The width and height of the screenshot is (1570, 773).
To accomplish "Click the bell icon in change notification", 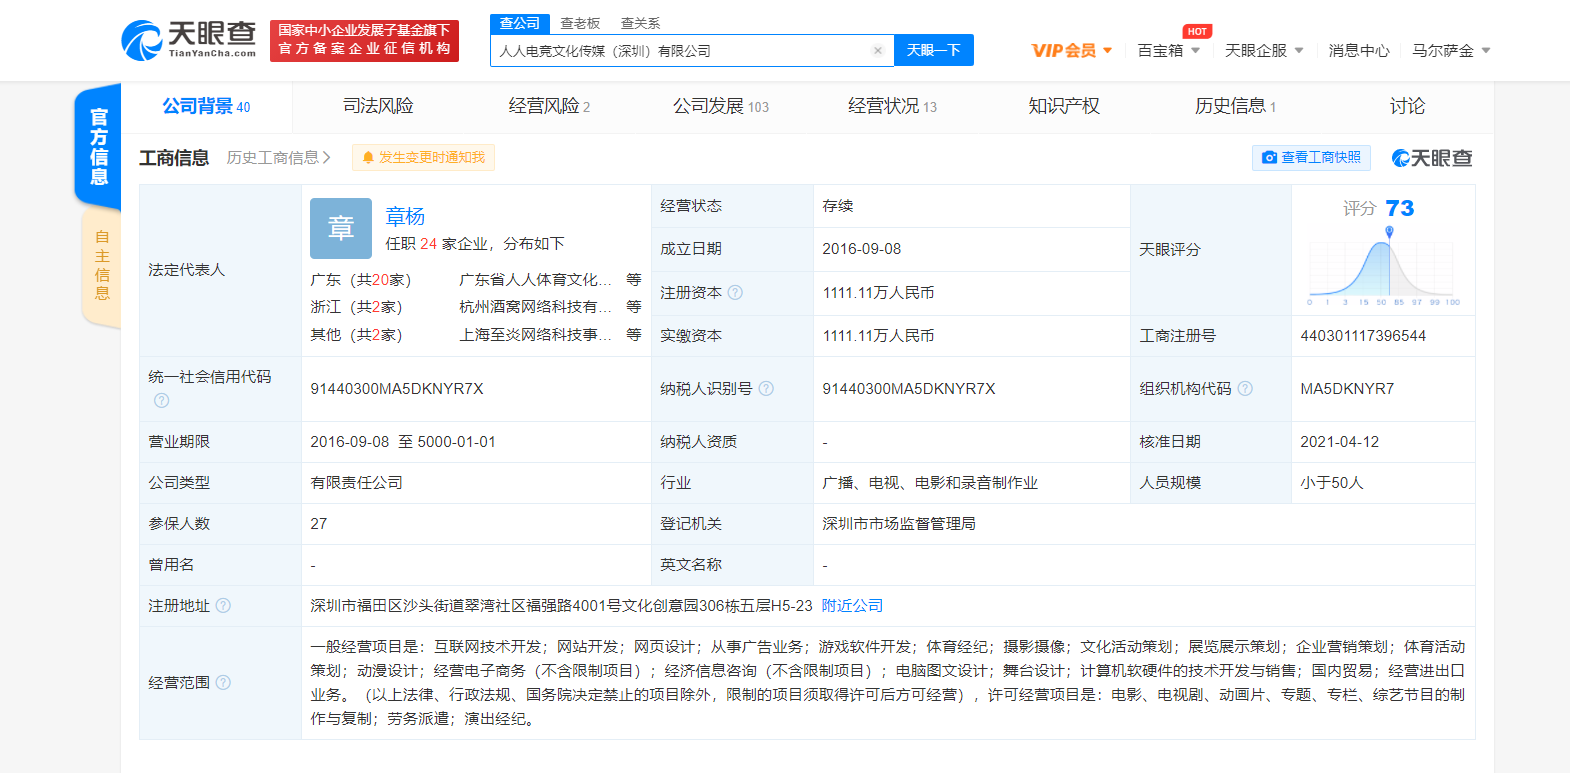I will (x=368, y=158).
